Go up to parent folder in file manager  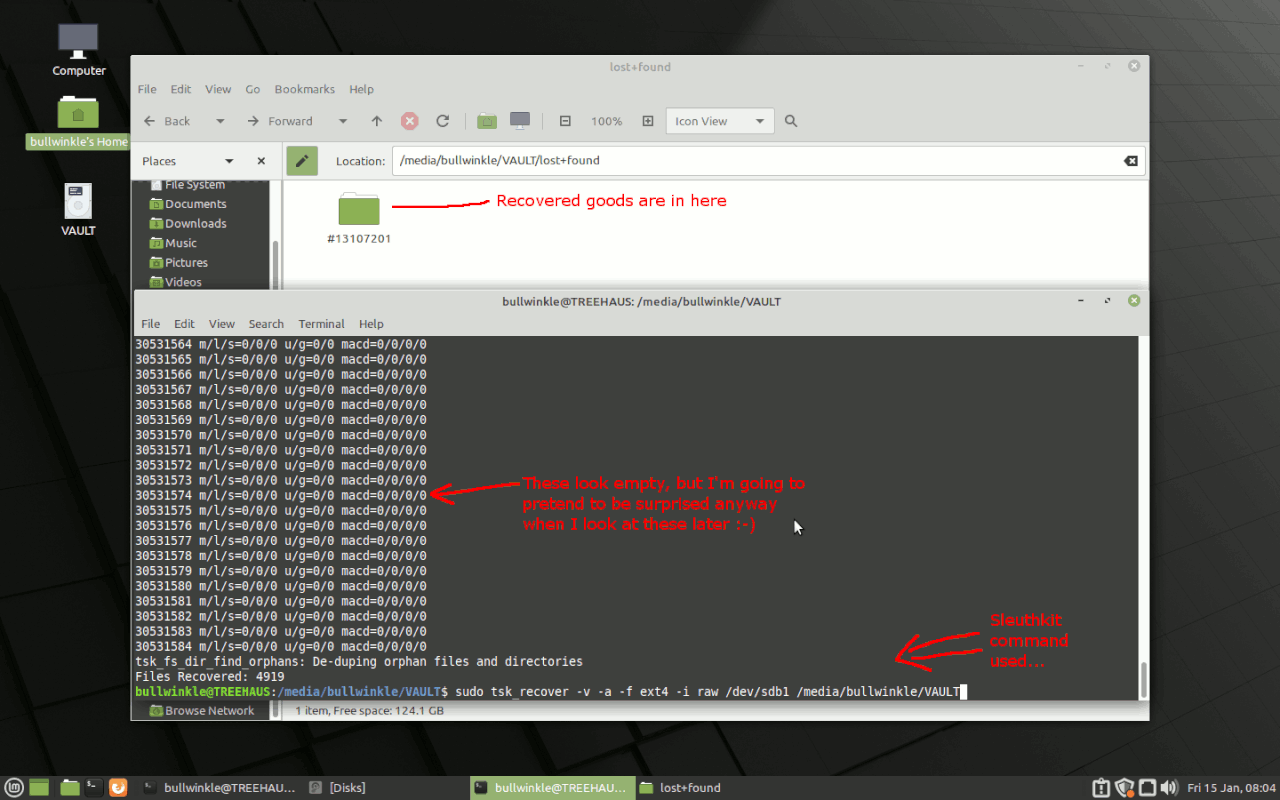click(376, 121)
